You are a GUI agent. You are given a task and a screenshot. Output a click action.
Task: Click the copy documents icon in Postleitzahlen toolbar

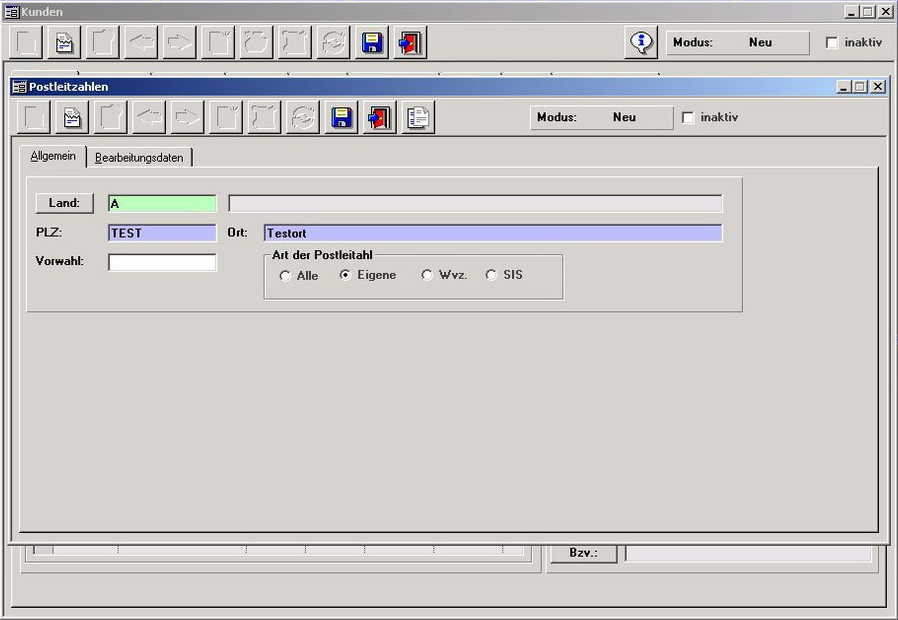(418, 118)
